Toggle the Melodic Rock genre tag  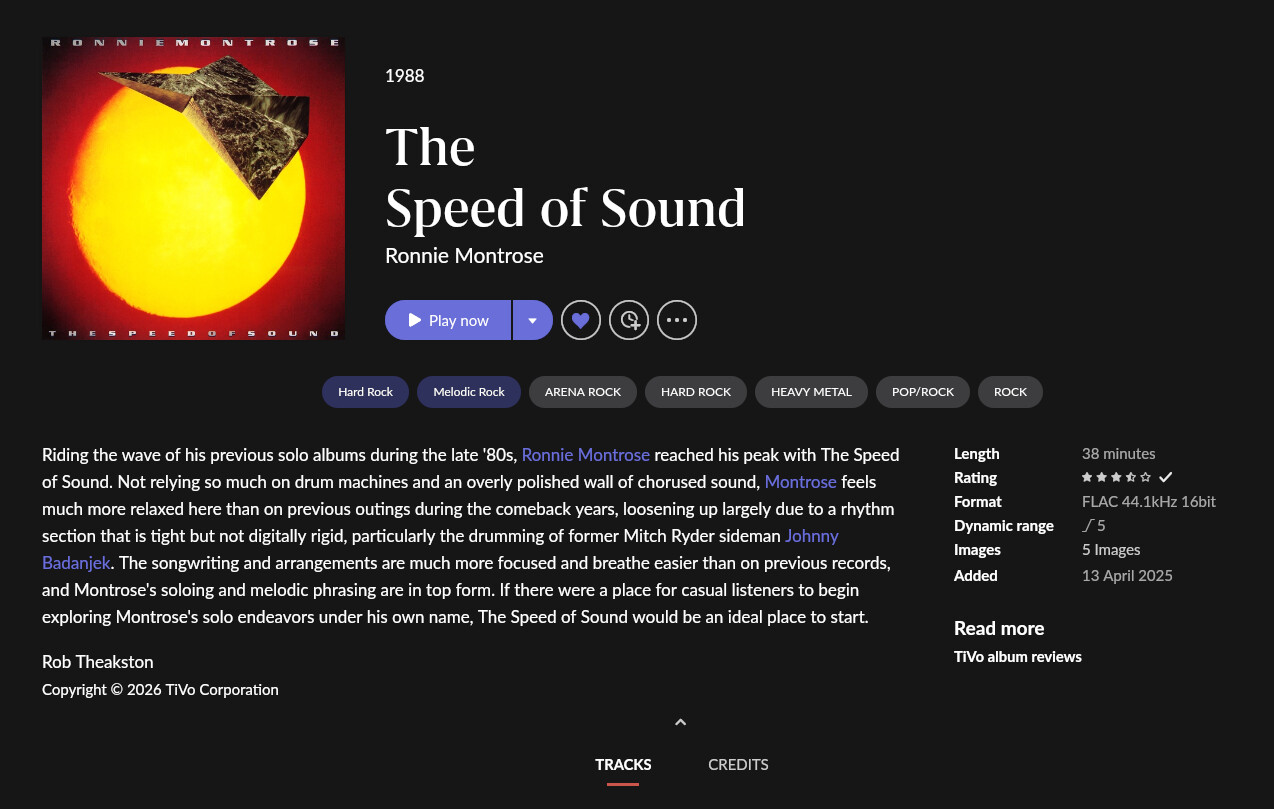pyautogui.click(x=469, y=392)
